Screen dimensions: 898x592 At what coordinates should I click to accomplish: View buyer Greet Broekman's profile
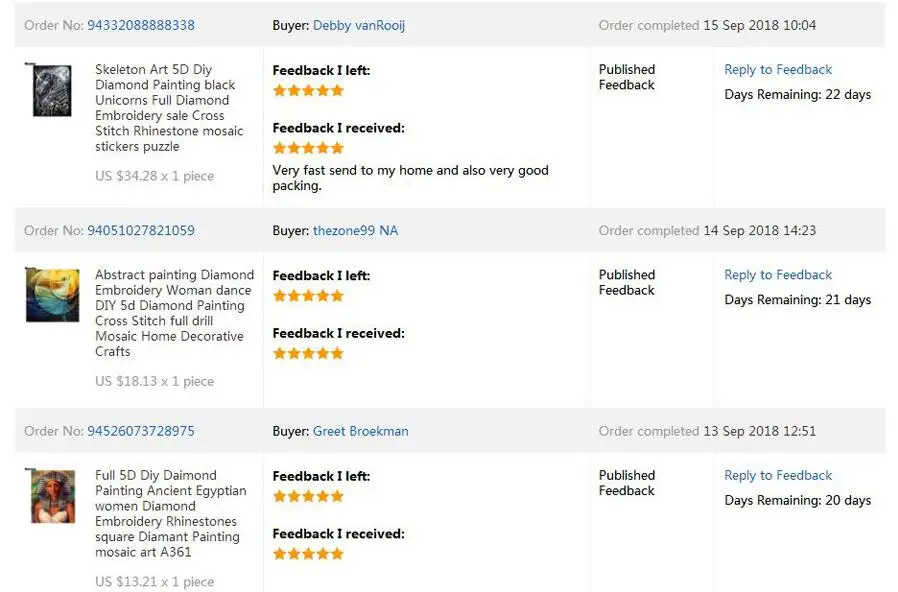[360, 431]
